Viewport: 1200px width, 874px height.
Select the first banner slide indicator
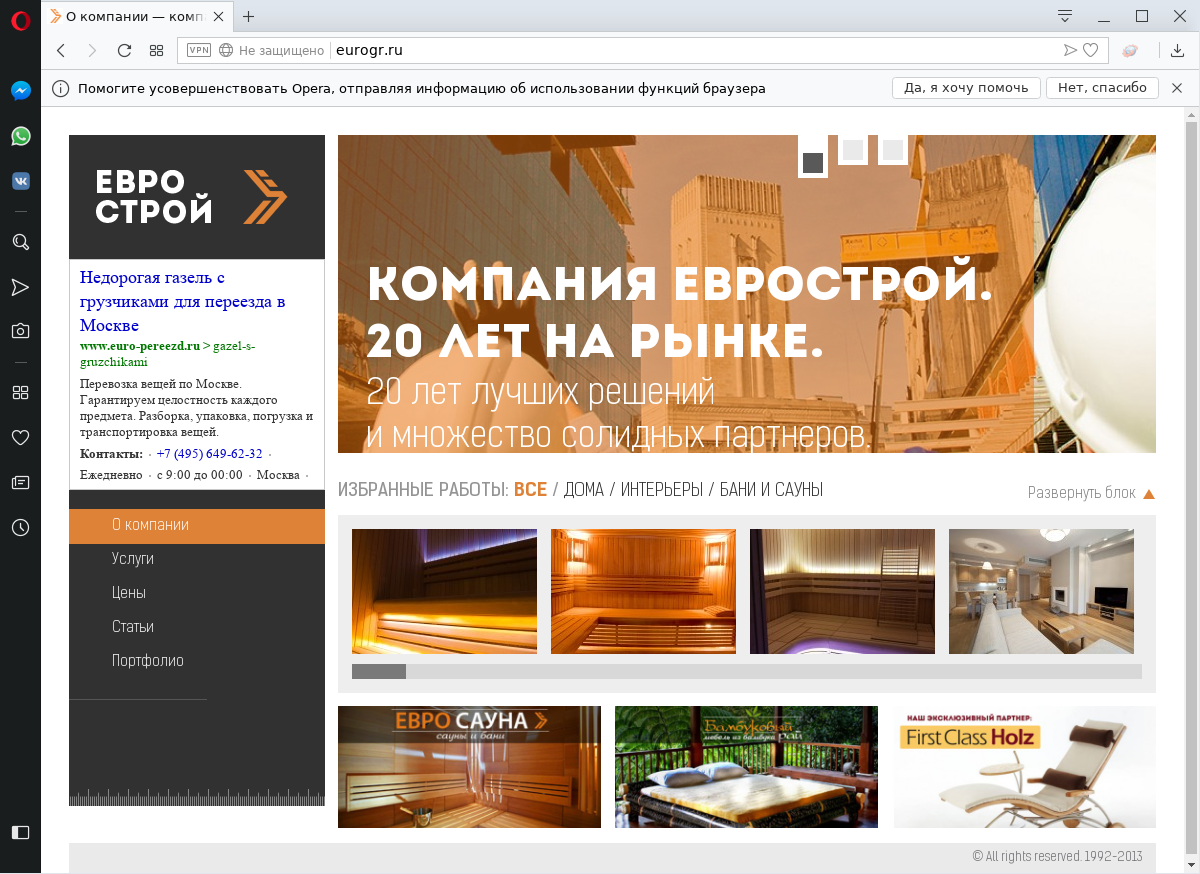(813, 158)
